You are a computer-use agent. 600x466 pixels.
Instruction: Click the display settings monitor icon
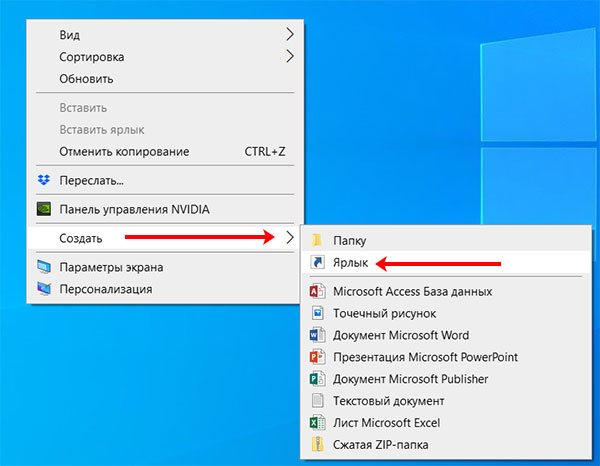(x=44, y=267)
